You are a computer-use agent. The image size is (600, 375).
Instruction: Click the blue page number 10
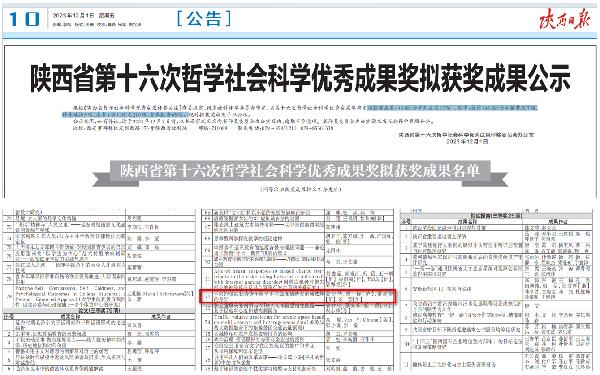click(24, 19)
